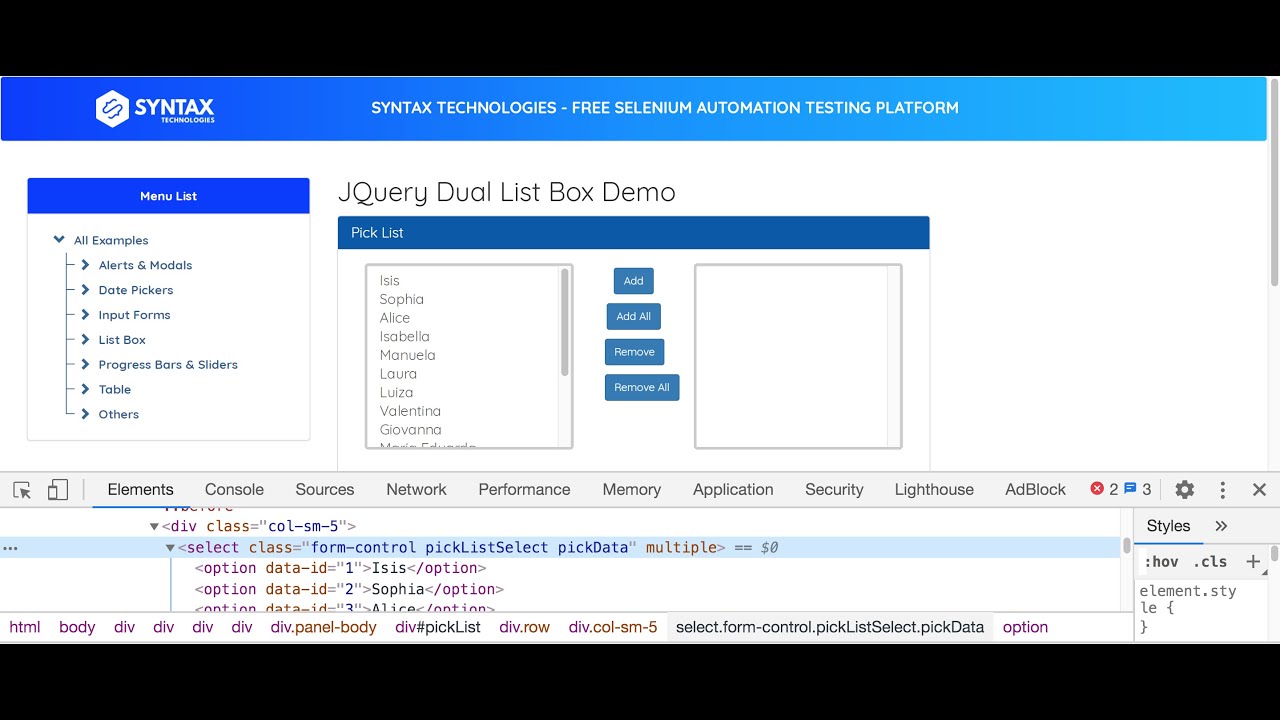The height and width of the screenshot is (720, 1280).
Task: Select the div.row breadcrumb
Action: pos(525,628)
